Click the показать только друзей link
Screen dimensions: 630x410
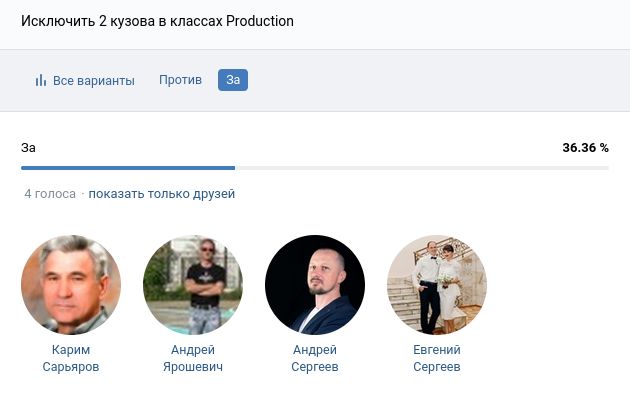coord(161,194)
